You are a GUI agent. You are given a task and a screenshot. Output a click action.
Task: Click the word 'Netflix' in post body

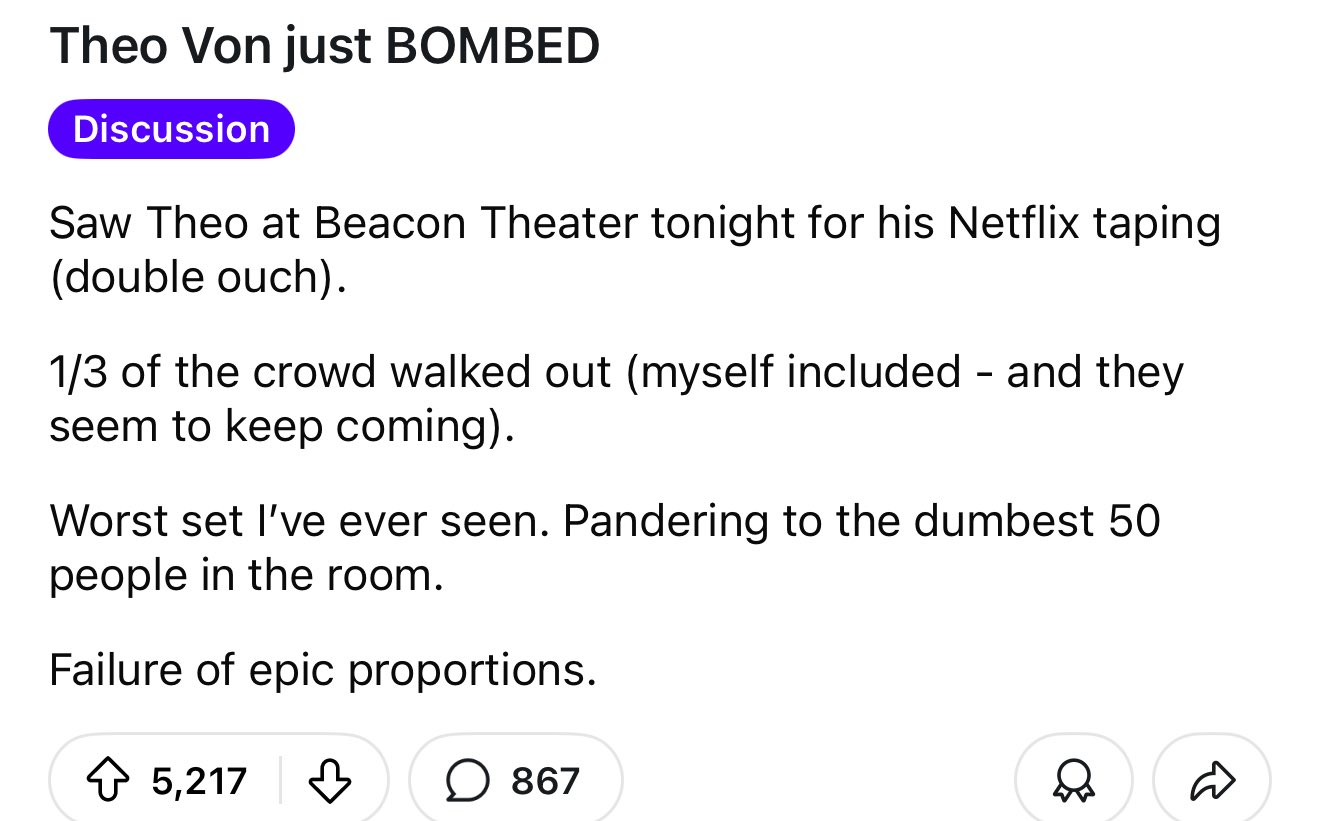(1013, 223)
